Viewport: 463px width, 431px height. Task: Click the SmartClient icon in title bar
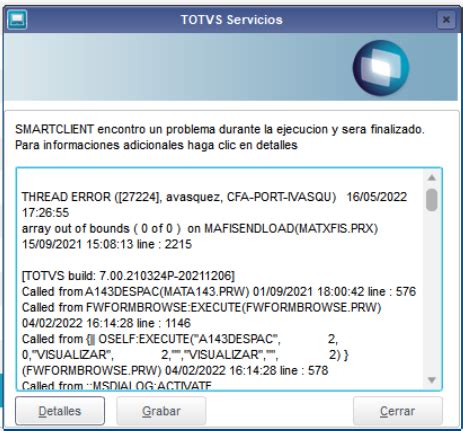tap(17, 20)
